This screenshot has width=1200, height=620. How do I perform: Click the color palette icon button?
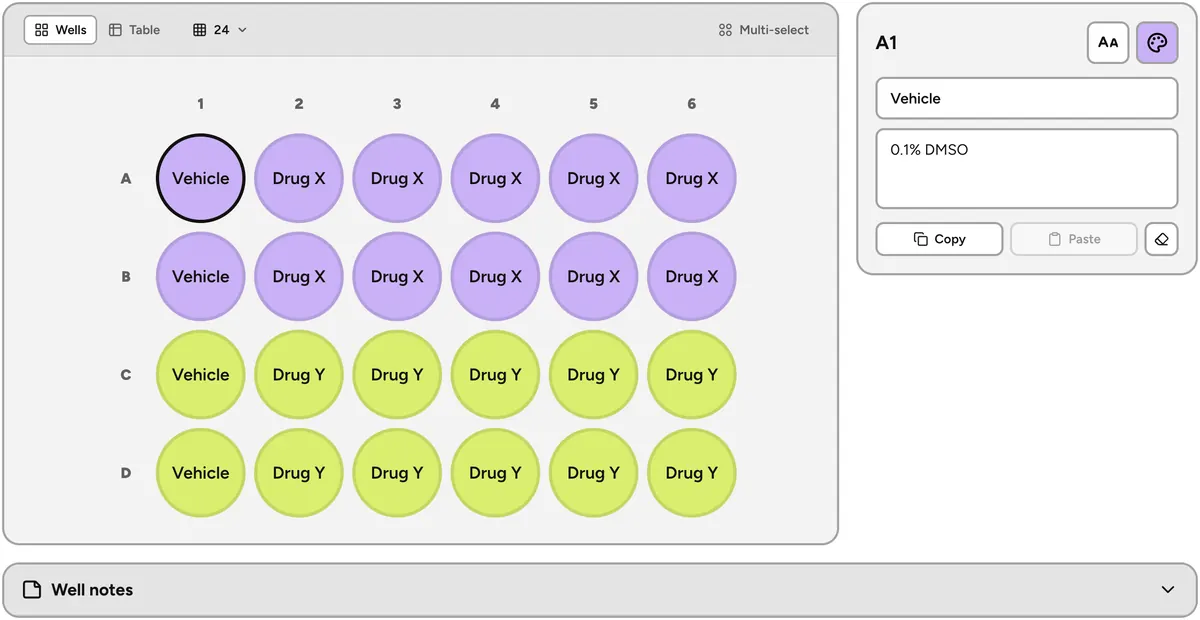pyautogui.click(x=1157, y=43)
